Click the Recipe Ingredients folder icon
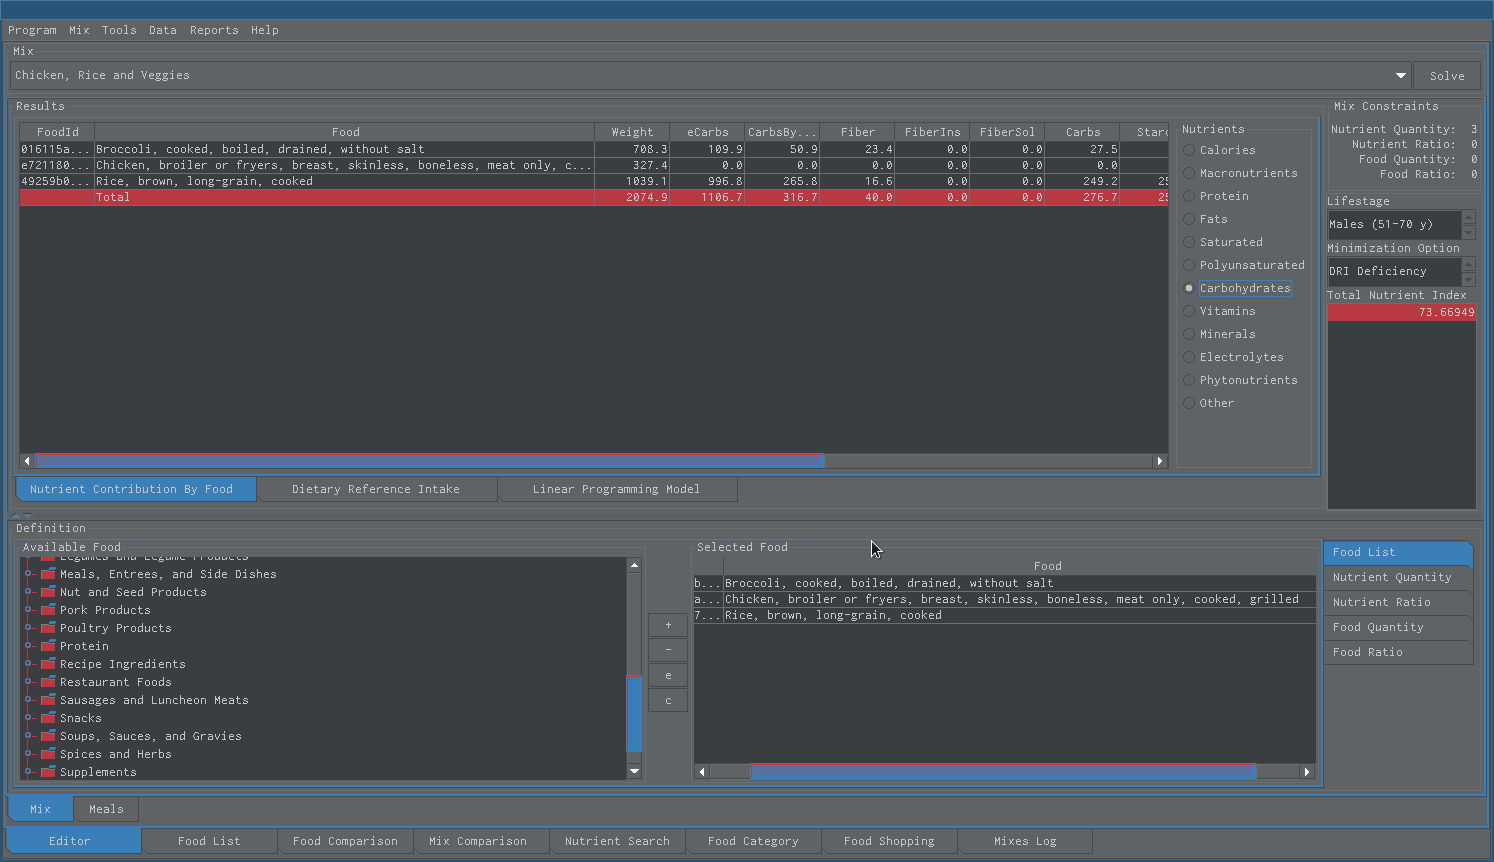The width and height of the screenshot is (1494, 862). point(48,664)
